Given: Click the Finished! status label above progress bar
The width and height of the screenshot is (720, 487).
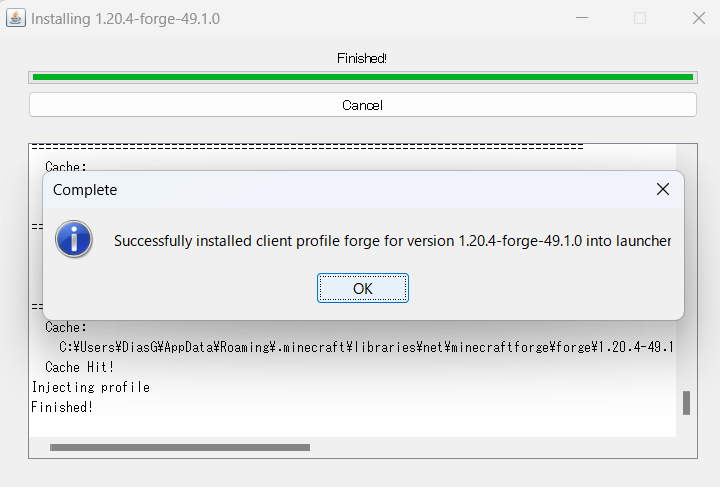Looking at the screenshot, I should (362, 58).
